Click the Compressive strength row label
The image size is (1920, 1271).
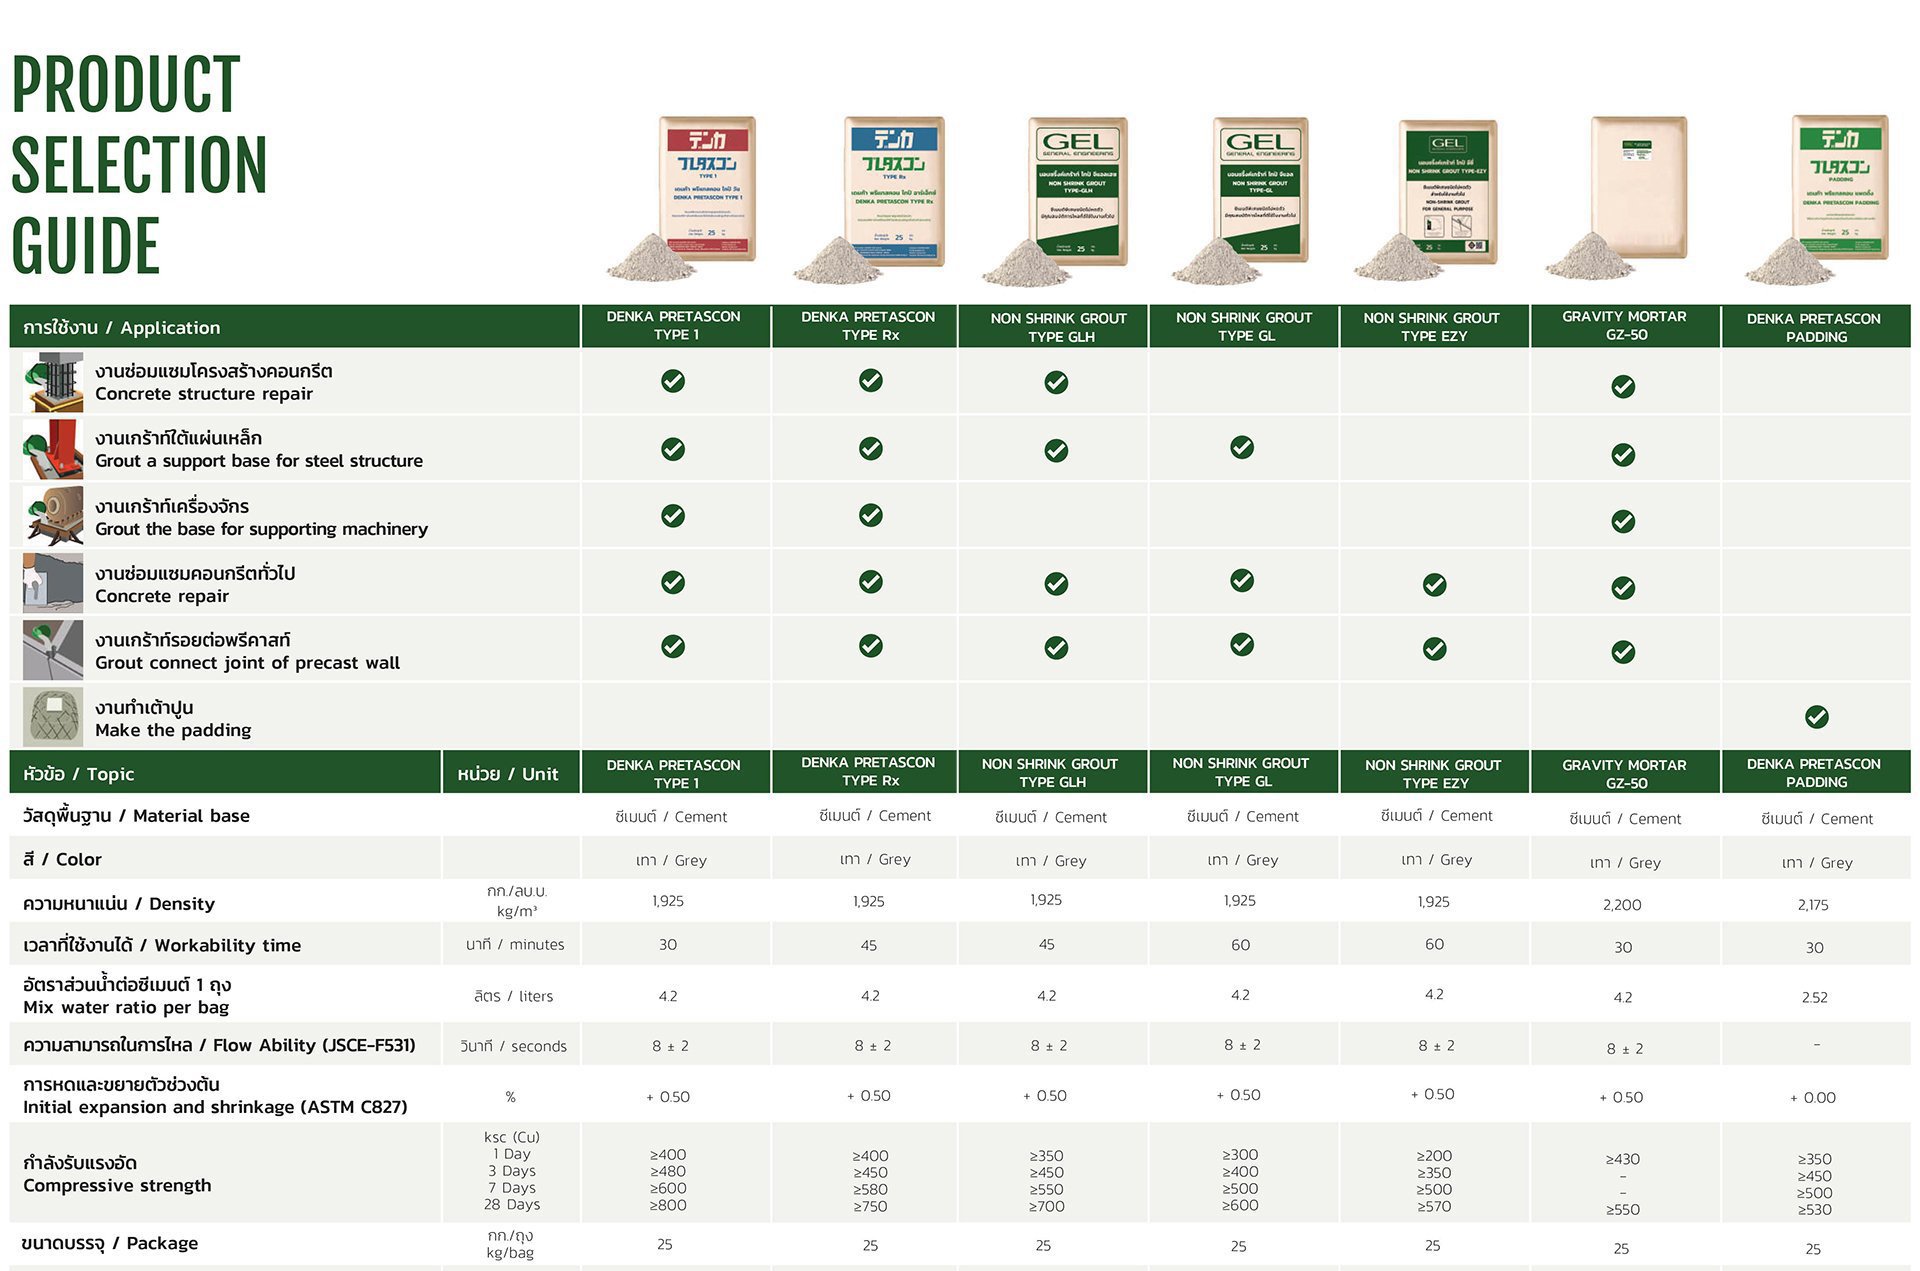coord(117,1174)
